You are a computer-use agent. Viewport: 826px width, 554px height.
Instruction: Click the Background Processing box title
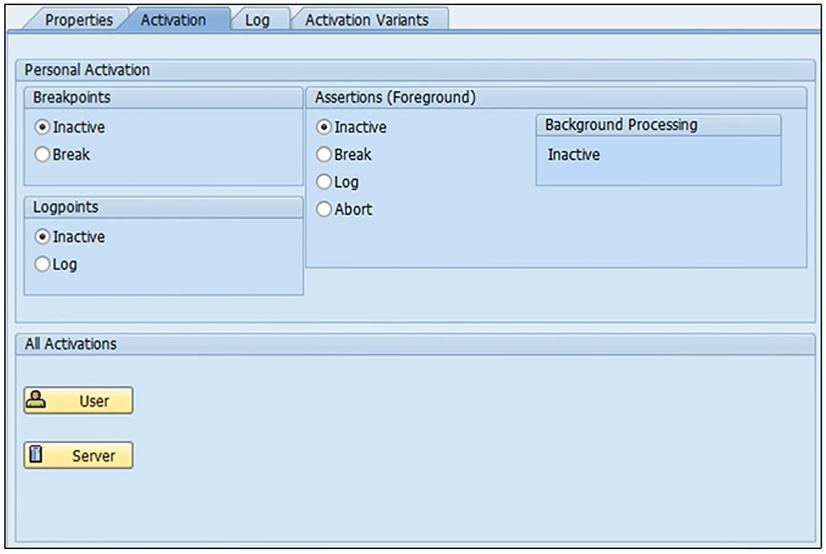621,125
